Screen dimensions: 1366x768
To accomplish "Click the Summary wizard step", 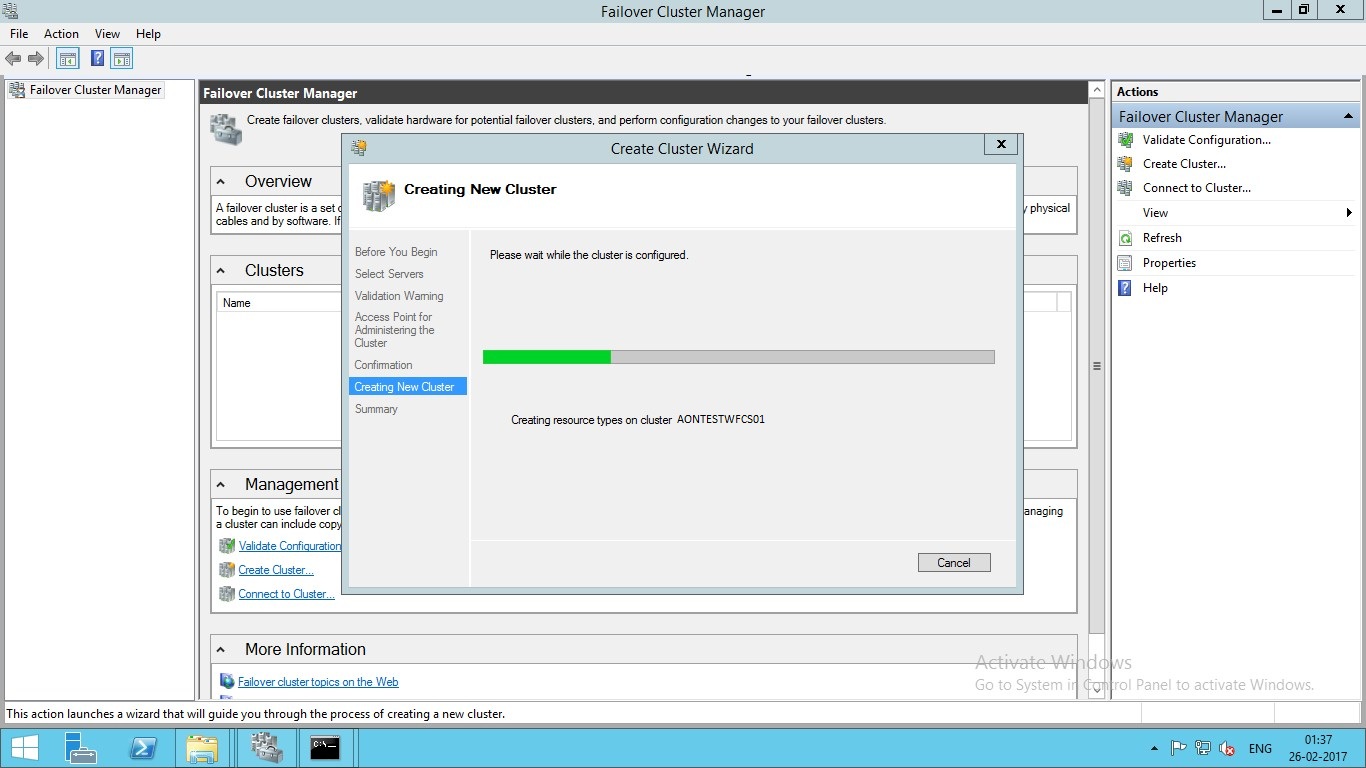I will [376, 409].
